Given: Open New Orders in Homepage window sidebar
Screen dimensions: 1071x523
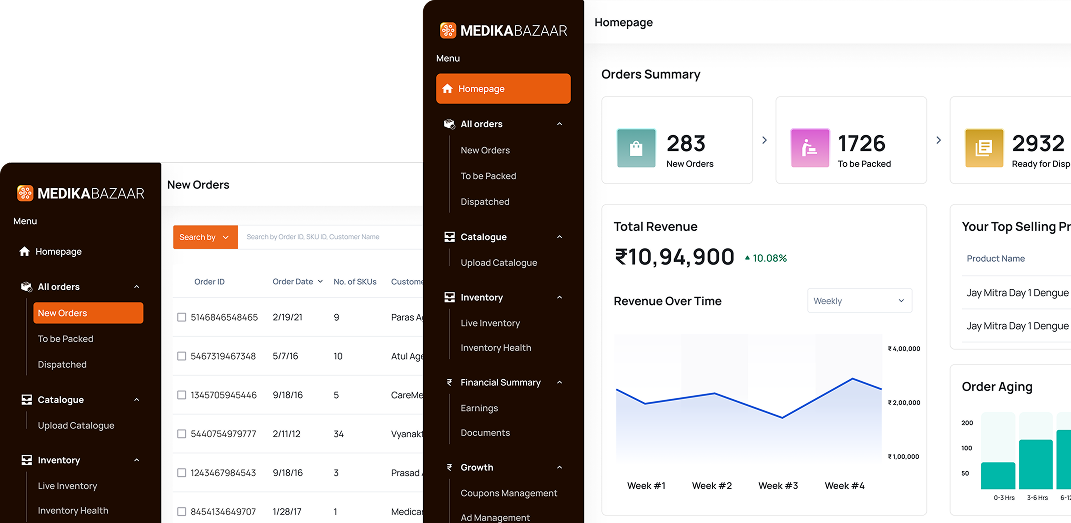Looking at the screenshot, I should coord(485,150).
